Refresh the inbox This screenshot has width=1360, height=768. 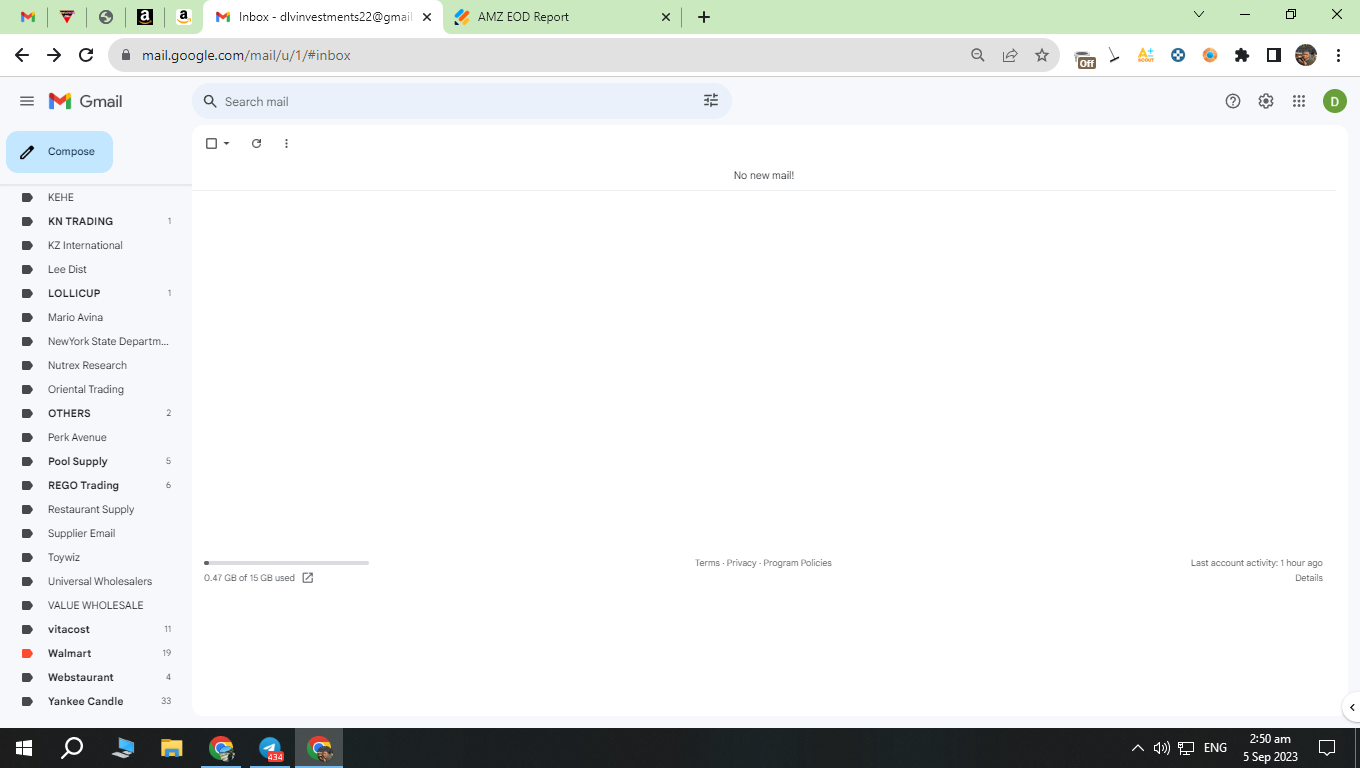click(256, 144)
